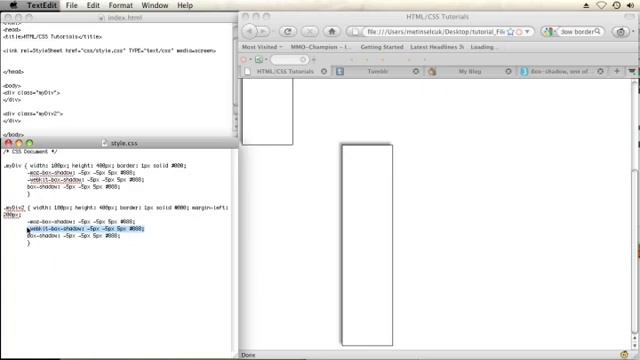Bookmark this page with the star icon
Image resolution: width=640 pixels, height=360 pixels.
point(510,32)
